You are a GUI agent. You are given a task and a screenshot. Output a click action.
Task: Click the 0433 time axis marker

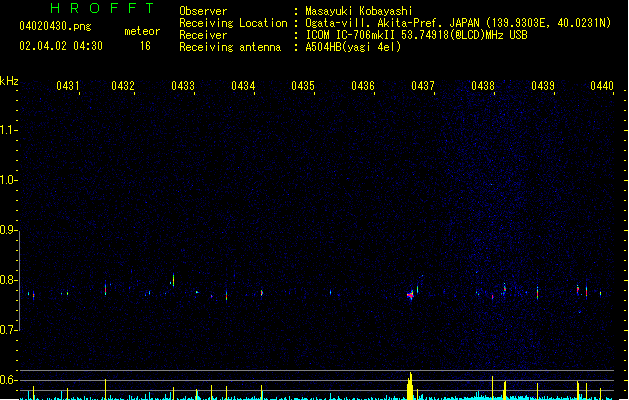[x=183, y=85]
